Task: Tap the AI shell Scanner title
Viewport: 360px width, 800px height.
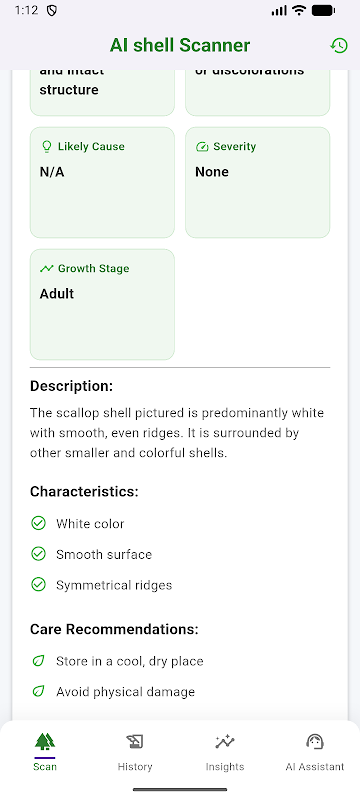Action: click(180, 45)
